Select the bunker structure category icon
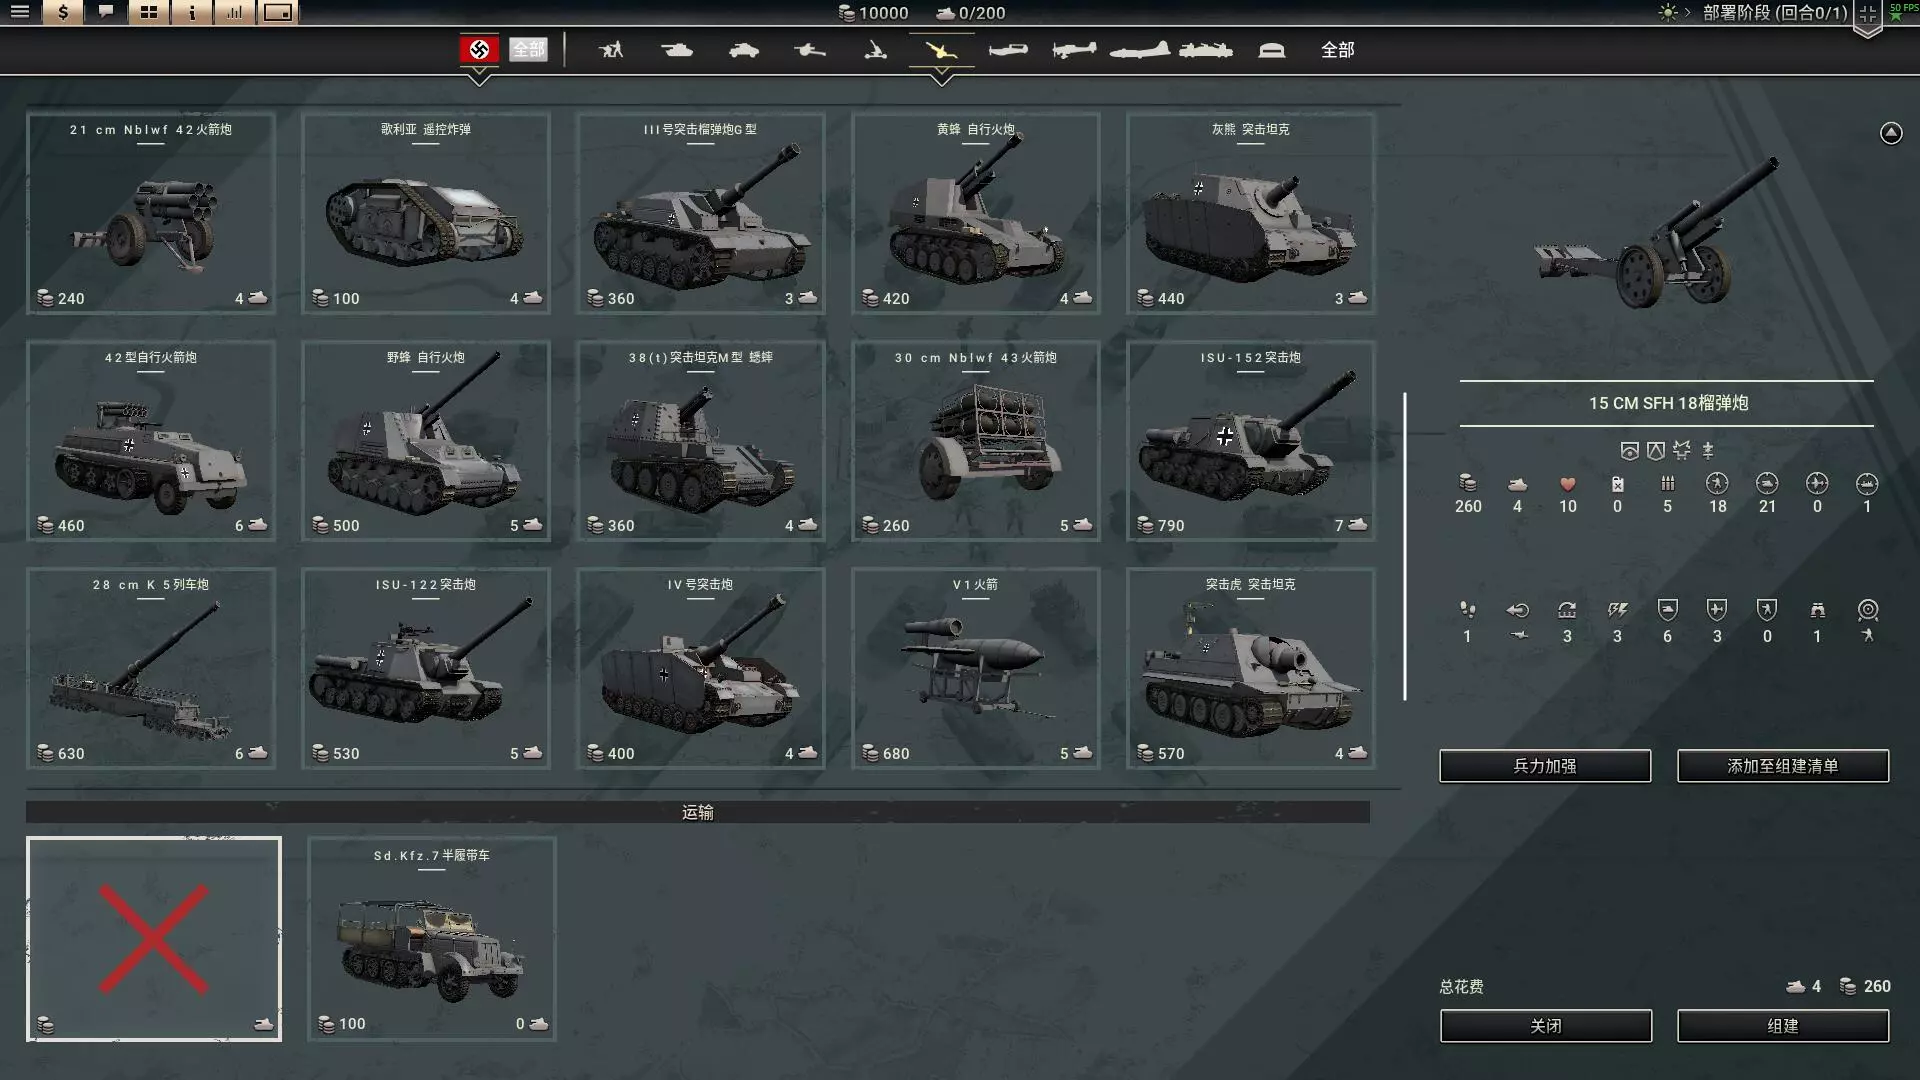This screenshot has width=1920, height=1080. pyautogui.click(x=1271, y=49)
